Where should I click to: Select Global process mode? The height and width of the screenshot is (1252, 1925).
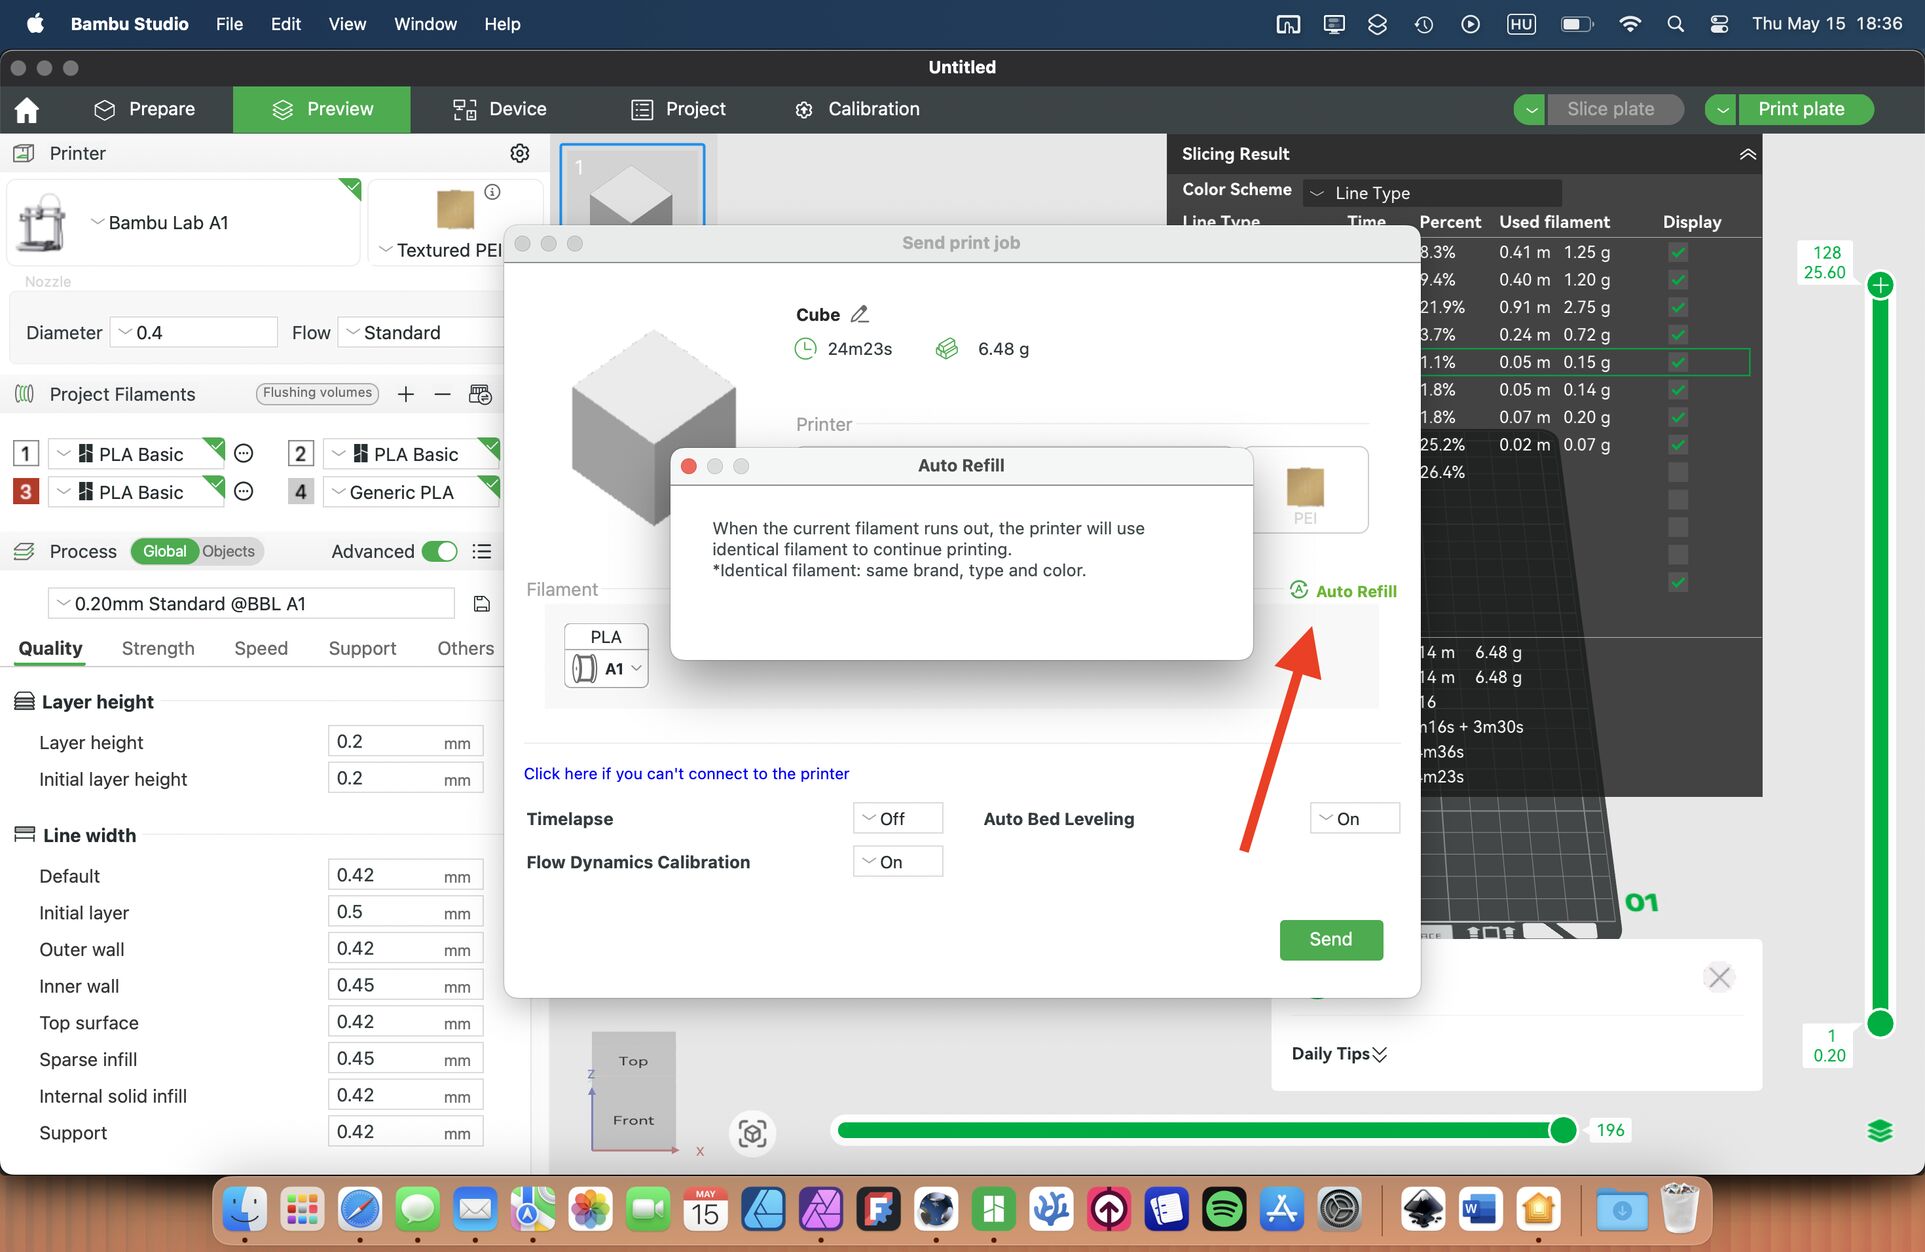164,551
